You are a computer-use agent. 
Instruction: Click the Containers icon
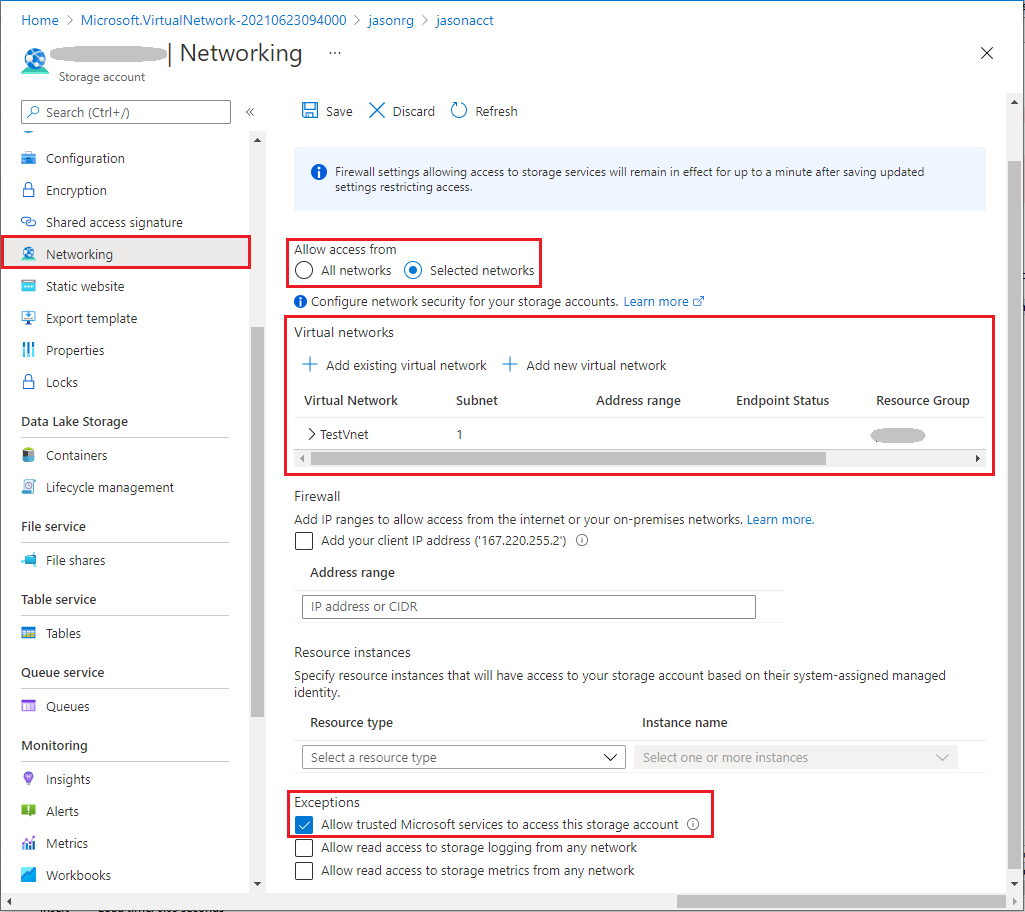click(x=29, y=455)
